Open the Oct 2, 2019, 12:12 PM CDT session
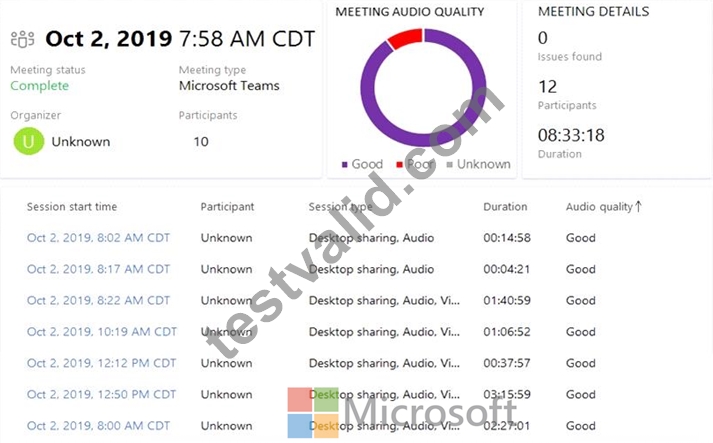Image resolution: width=713 pixels, height=443 pixels. (101, 363)
